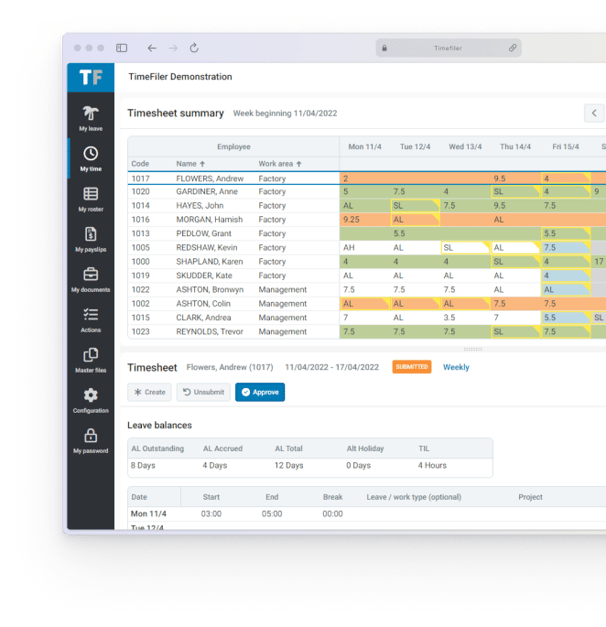606x627 pixels.
Task: Click the Weekly link
Action: pos(456,367)
